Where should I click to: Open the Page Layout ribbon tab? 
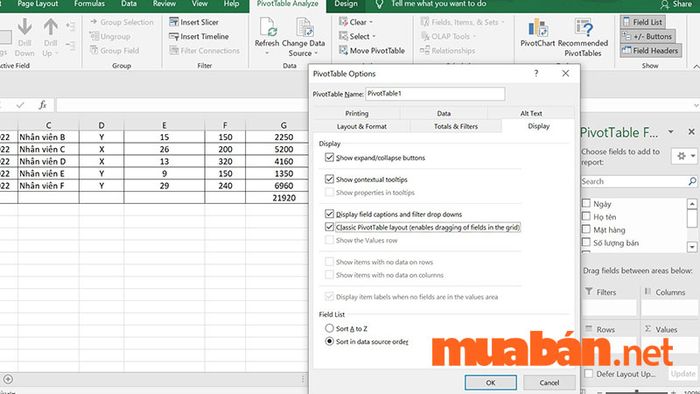38,4
